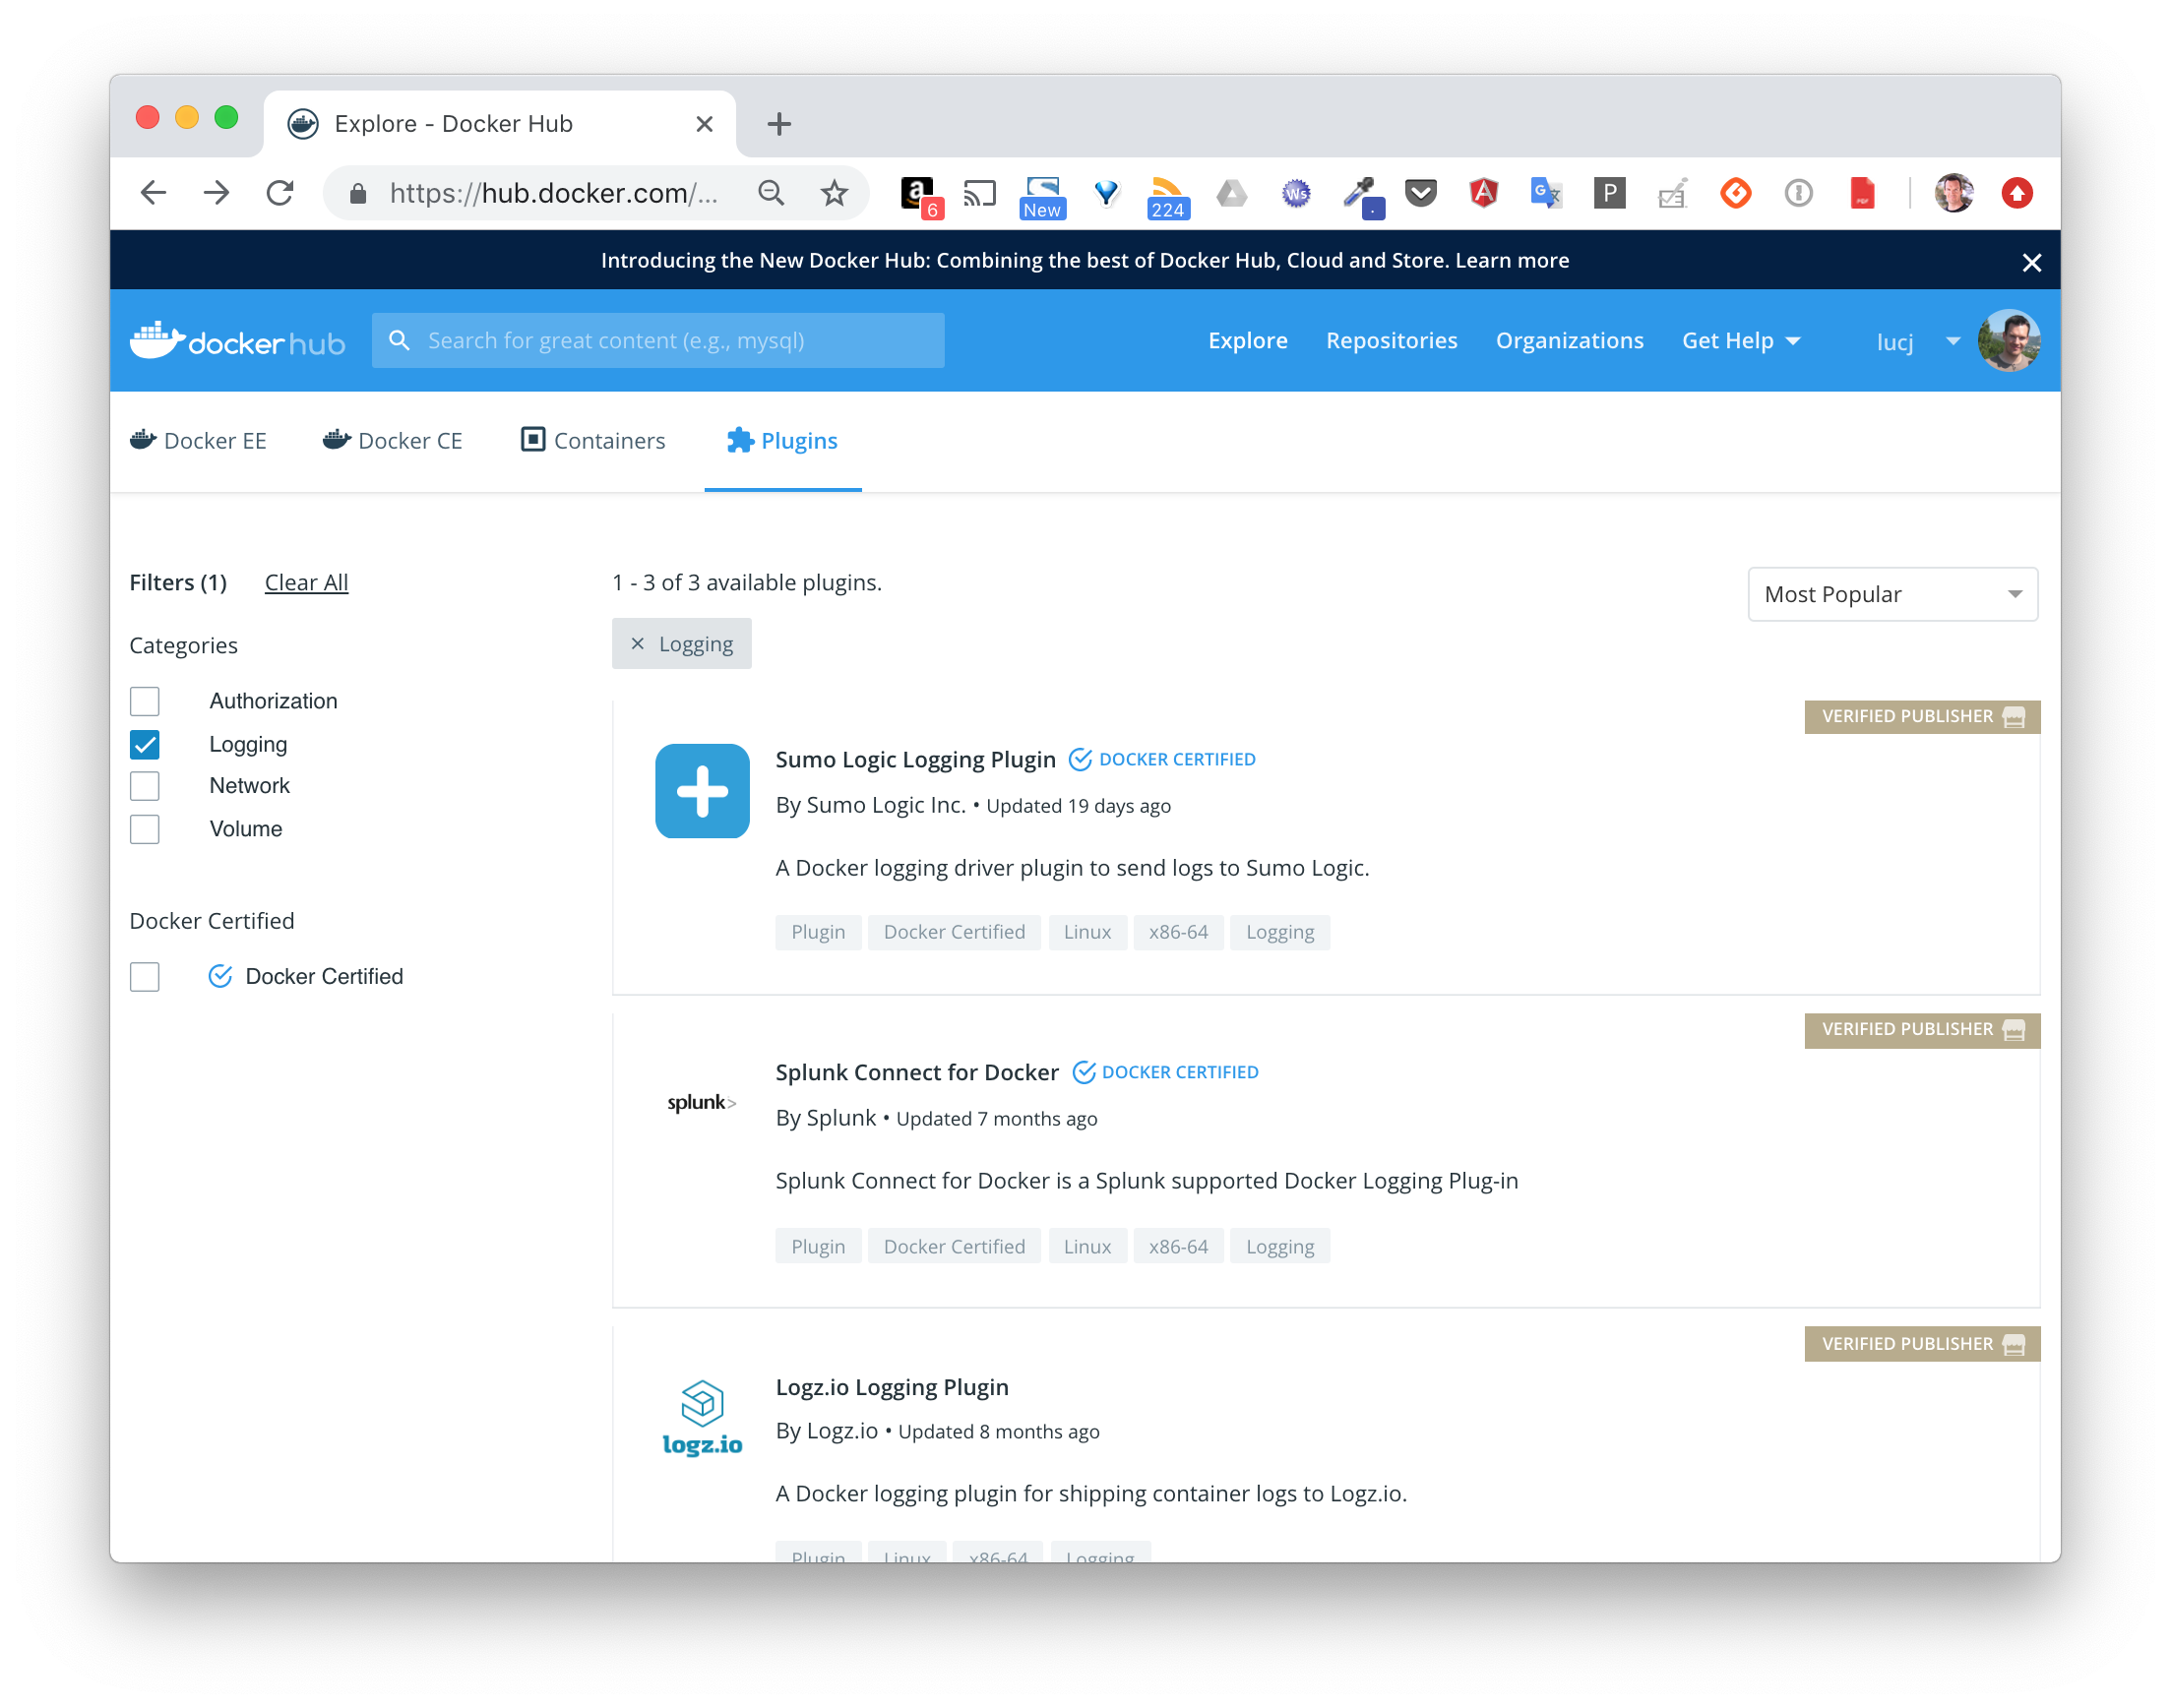The width and height of the screenshot is (2171, 1708).
Task: Remove the Logging filter chip
Action: [637, 644]
